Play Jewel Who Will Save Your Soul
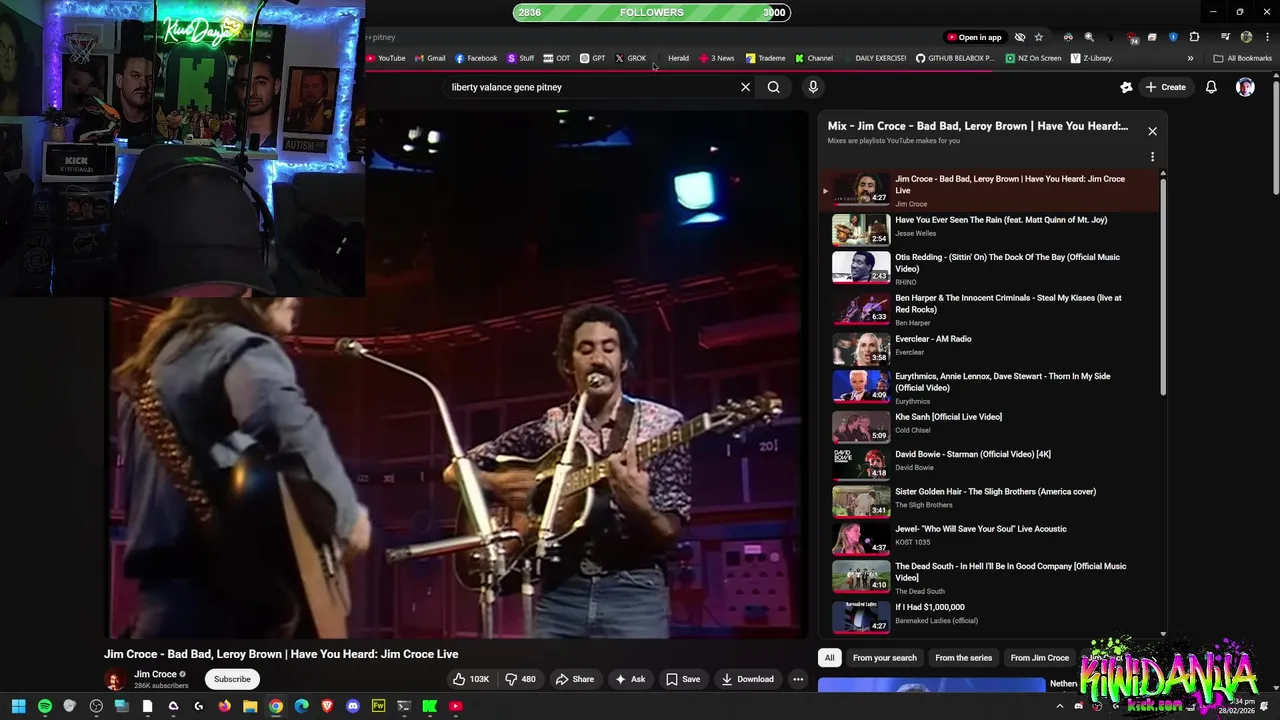 click(988, 538)
